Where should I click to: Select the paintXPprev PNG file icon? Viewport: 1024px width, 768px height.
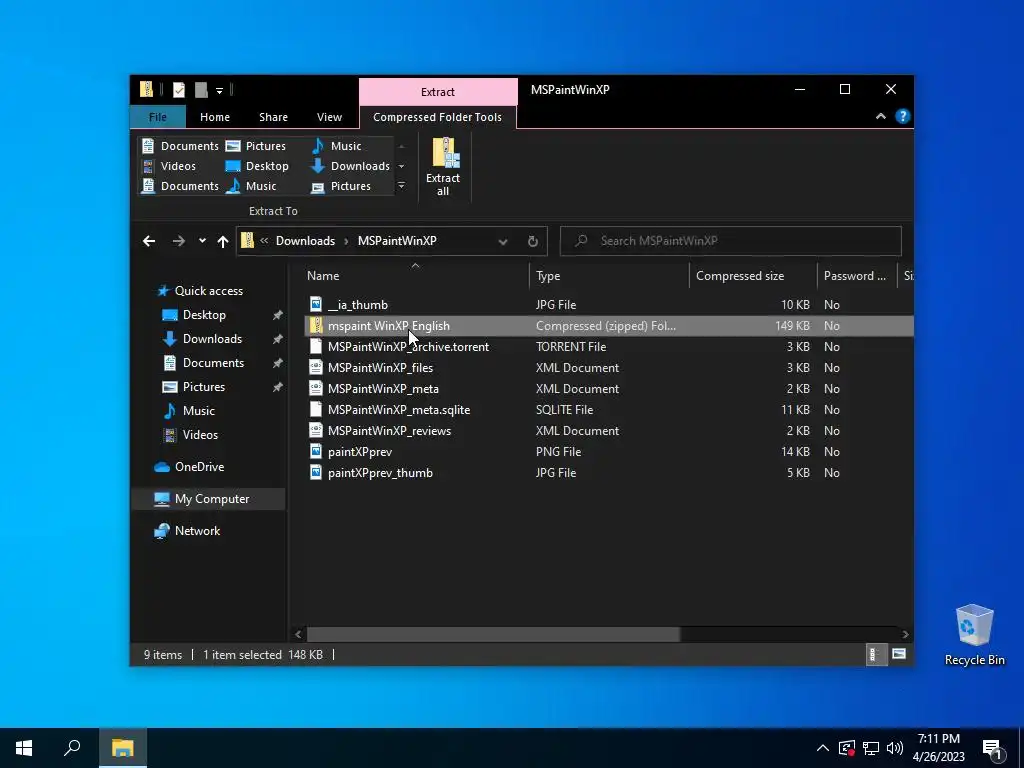click(316, 452)
